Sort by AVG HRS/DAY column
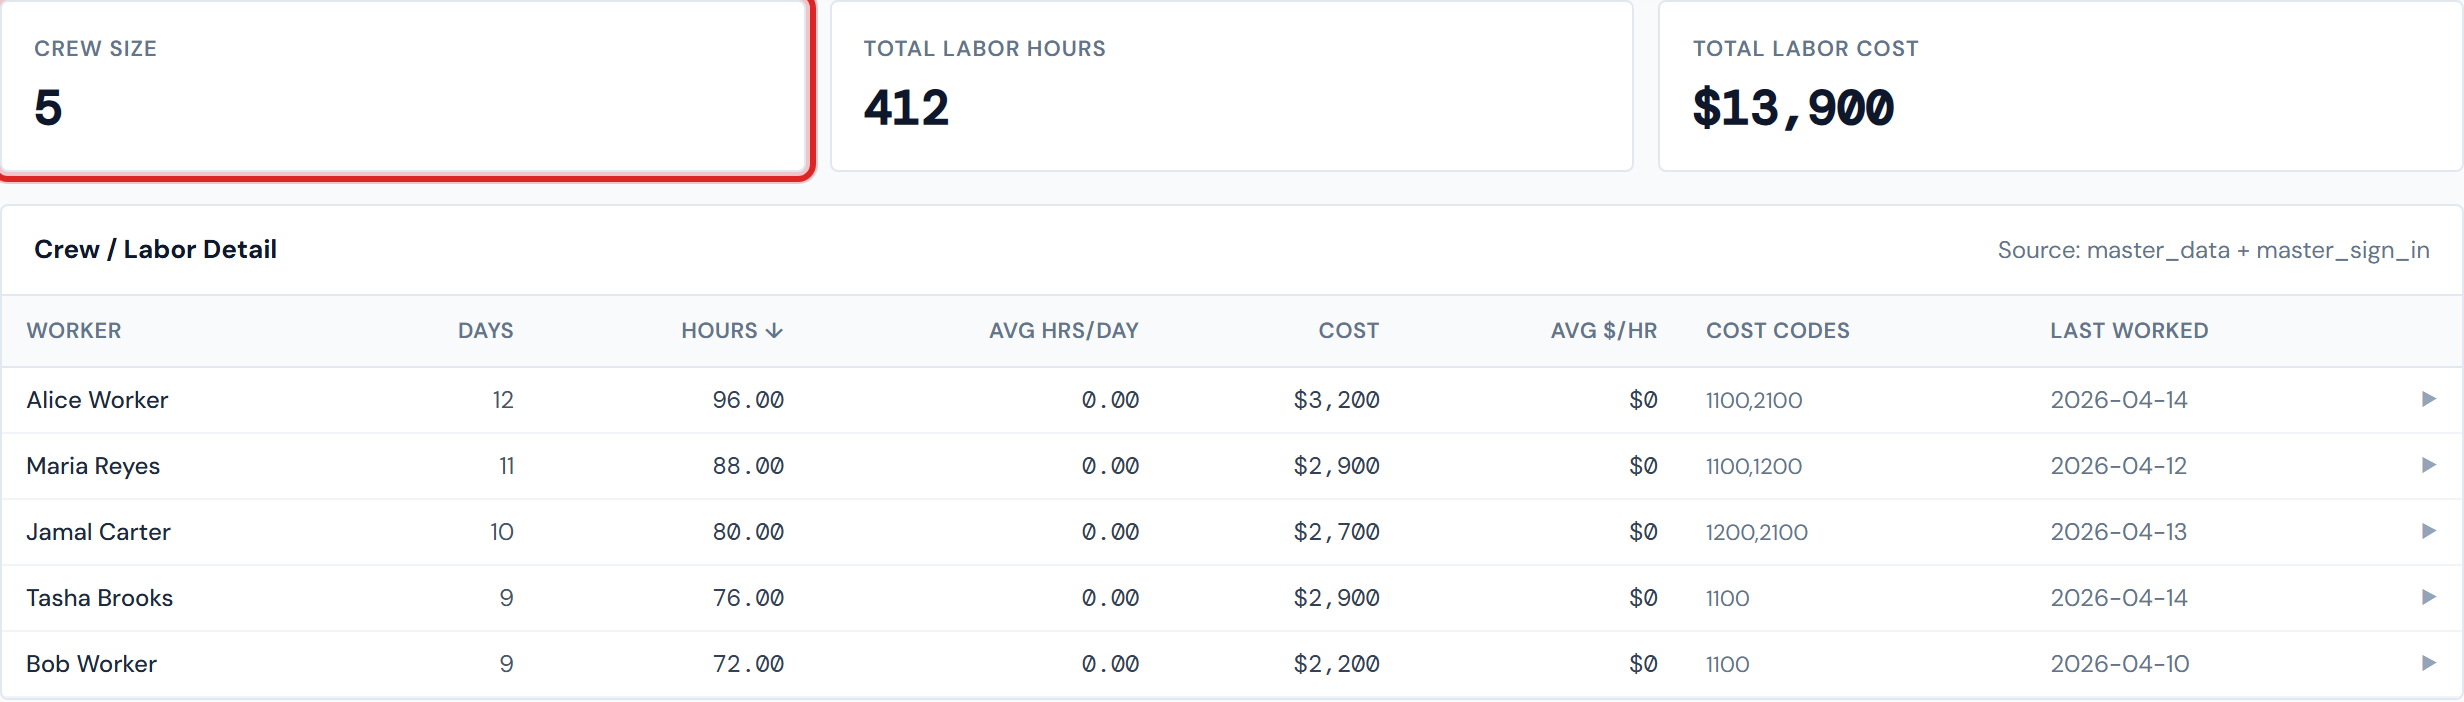2464x702 pixels. 1064,330
